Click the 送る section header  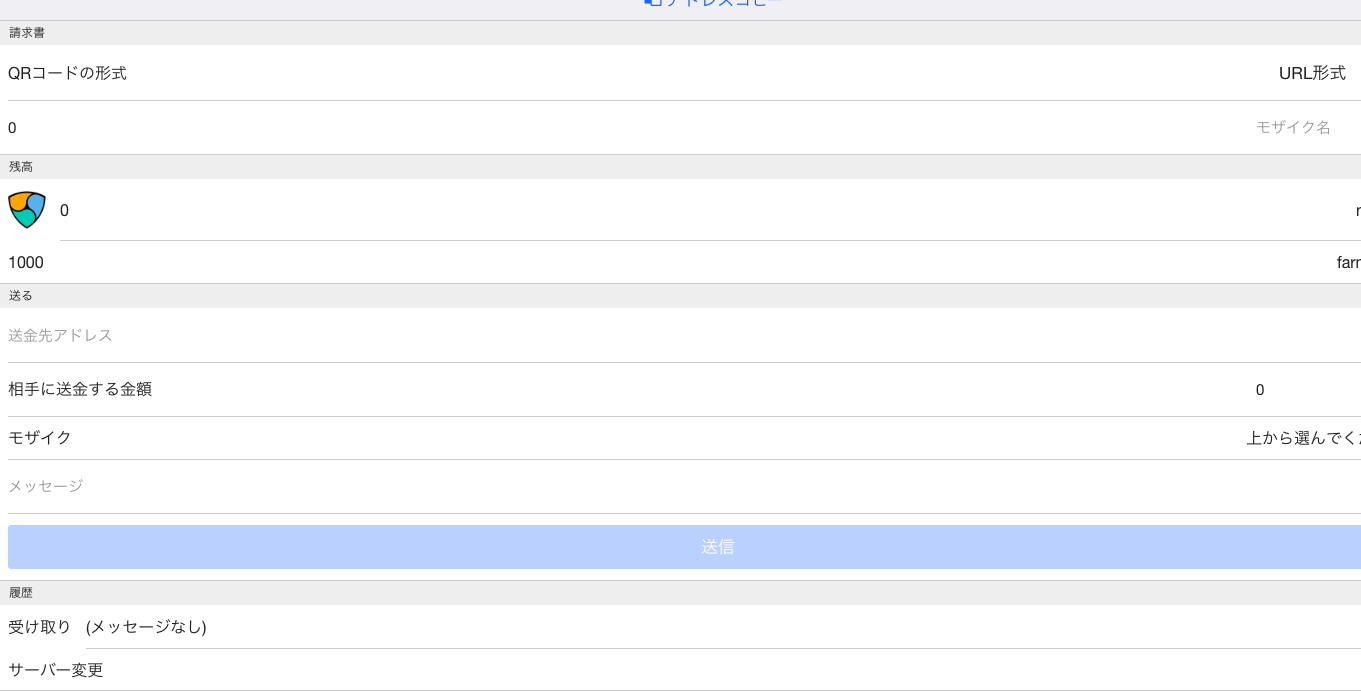coord(21,296)
